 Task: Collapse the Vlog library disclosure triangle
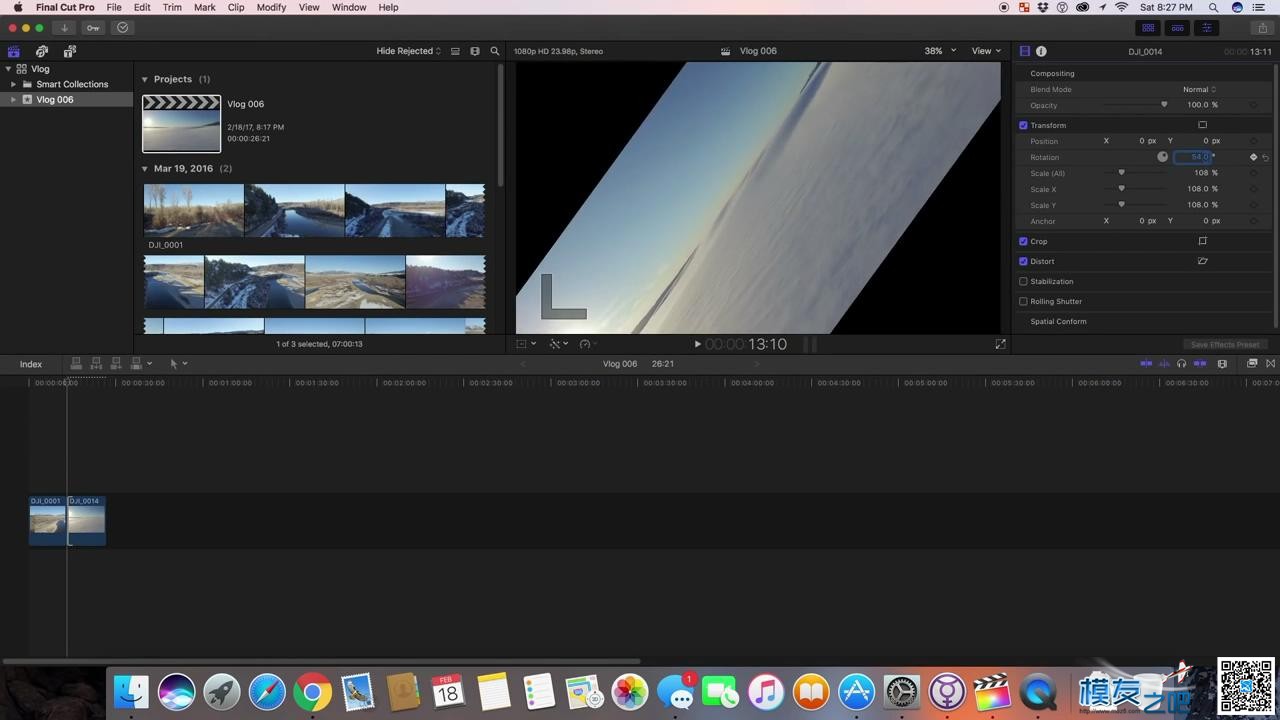(8, 69)
